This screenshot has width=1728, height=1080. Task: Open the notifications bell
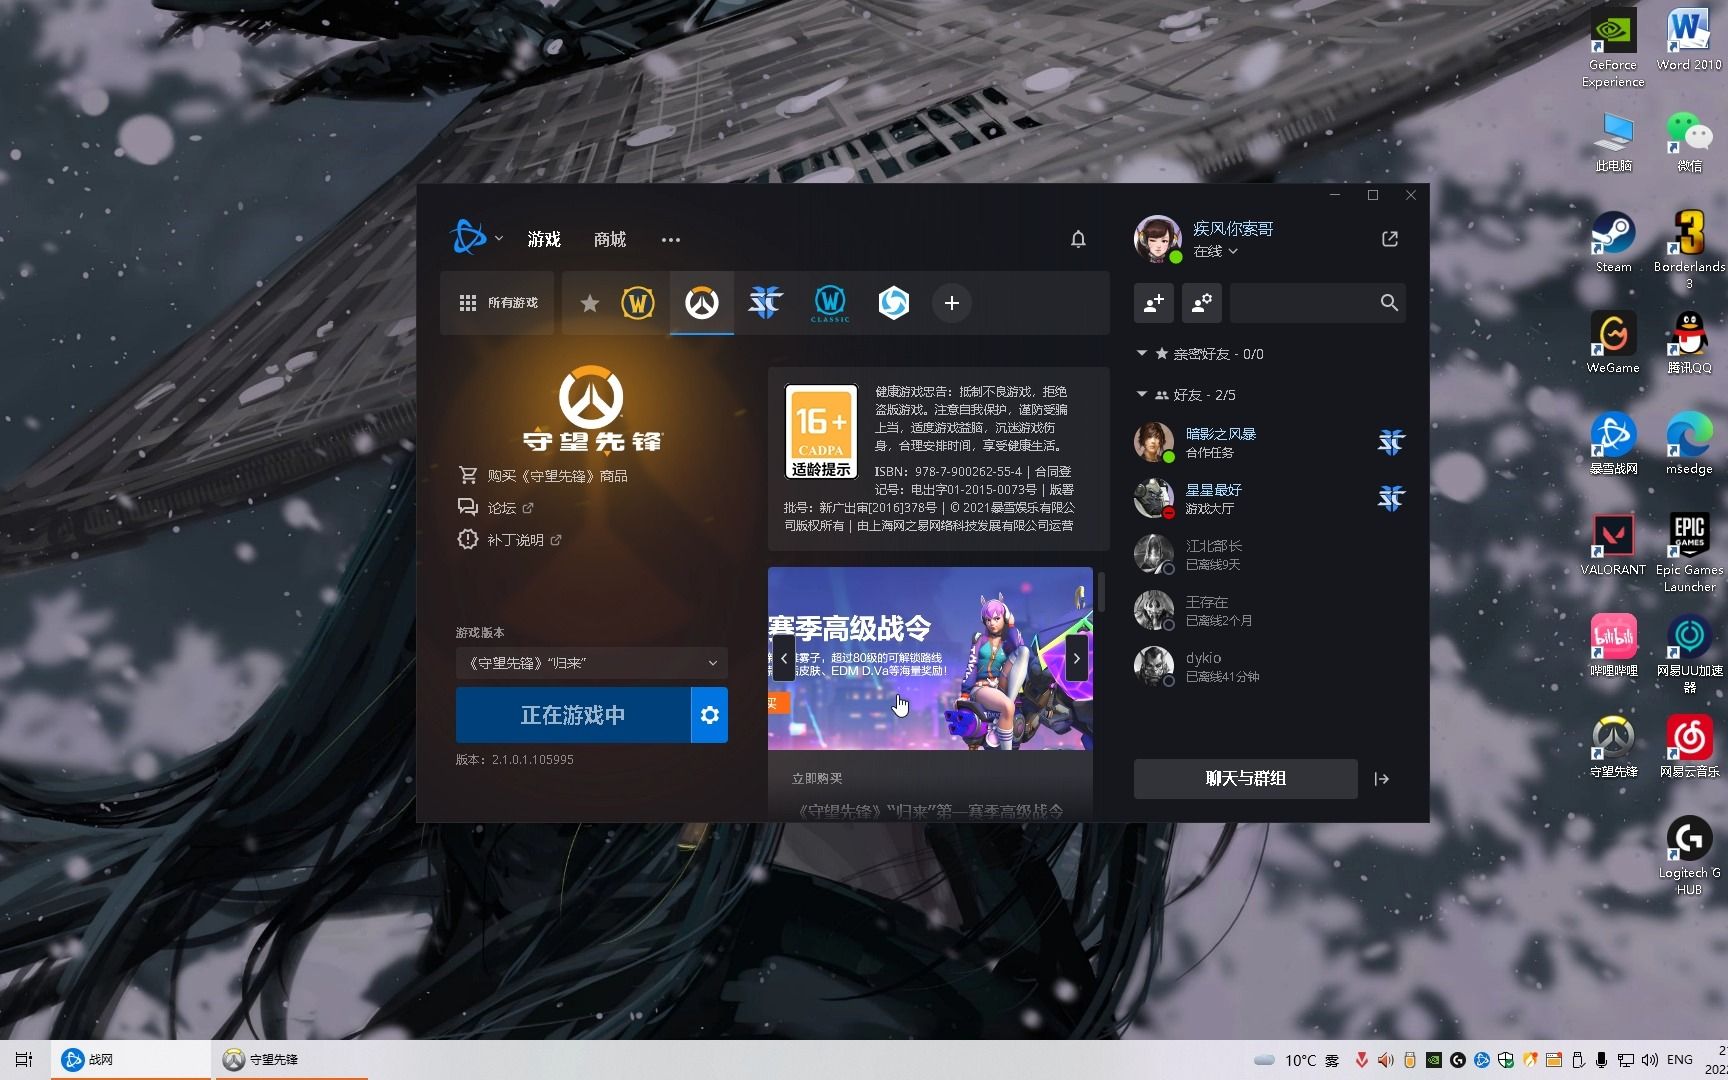(x=1078, y=239)
